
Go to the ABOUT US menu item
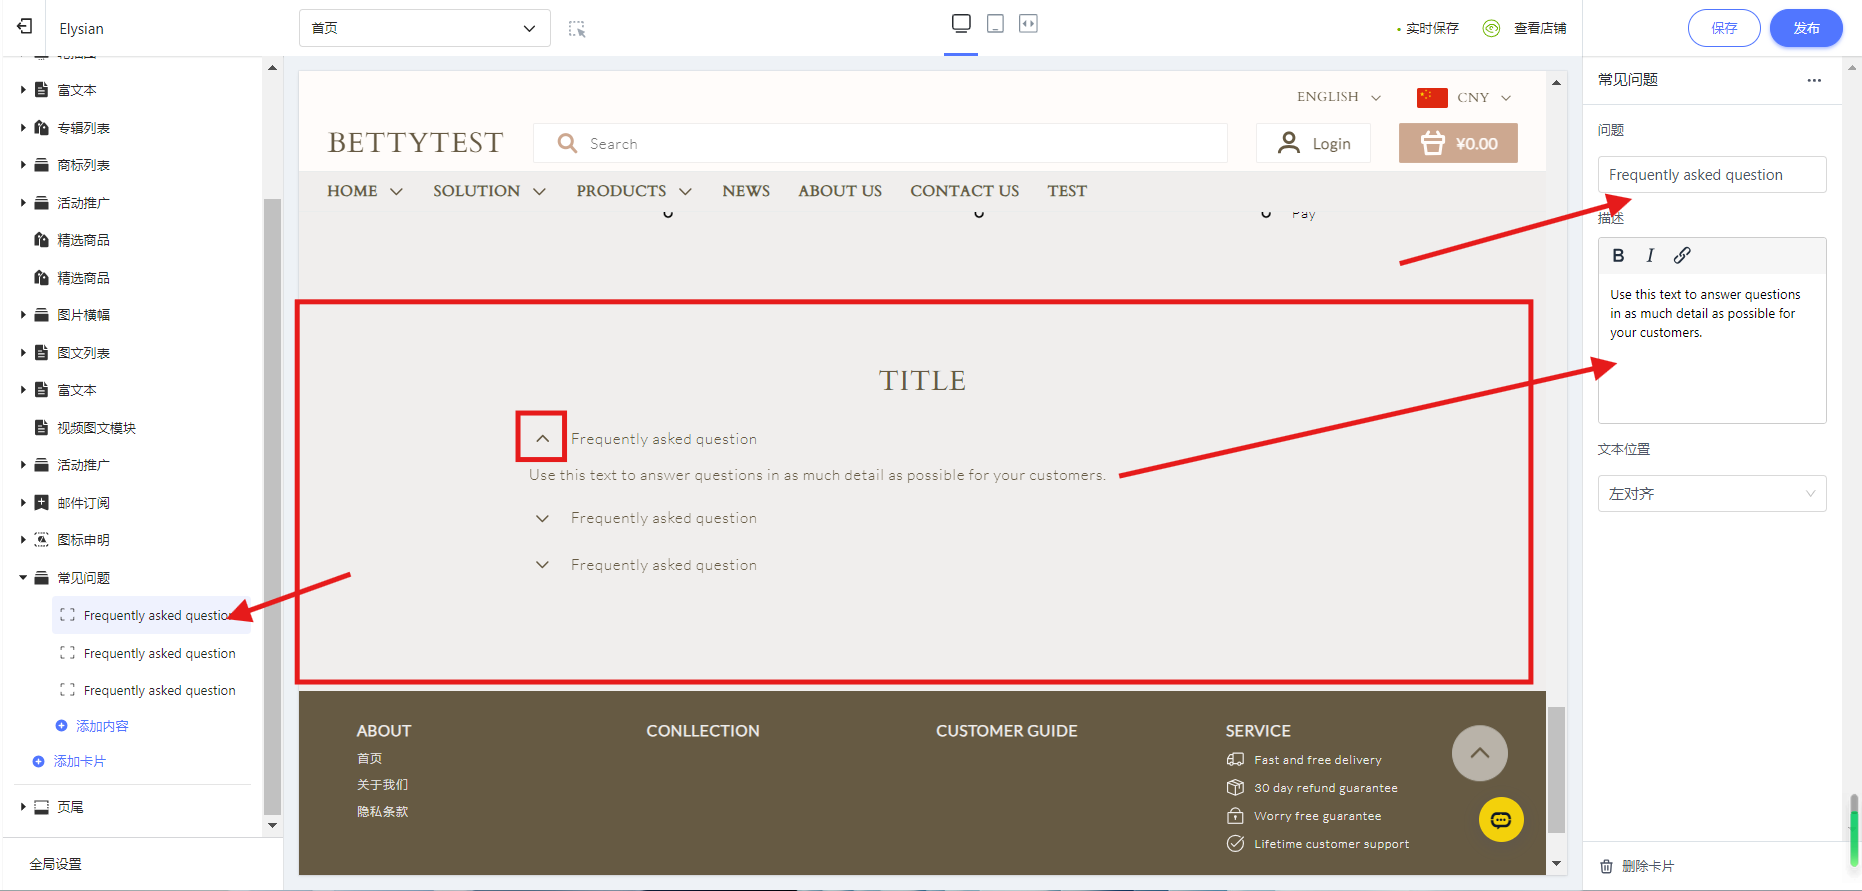point(839,191)
